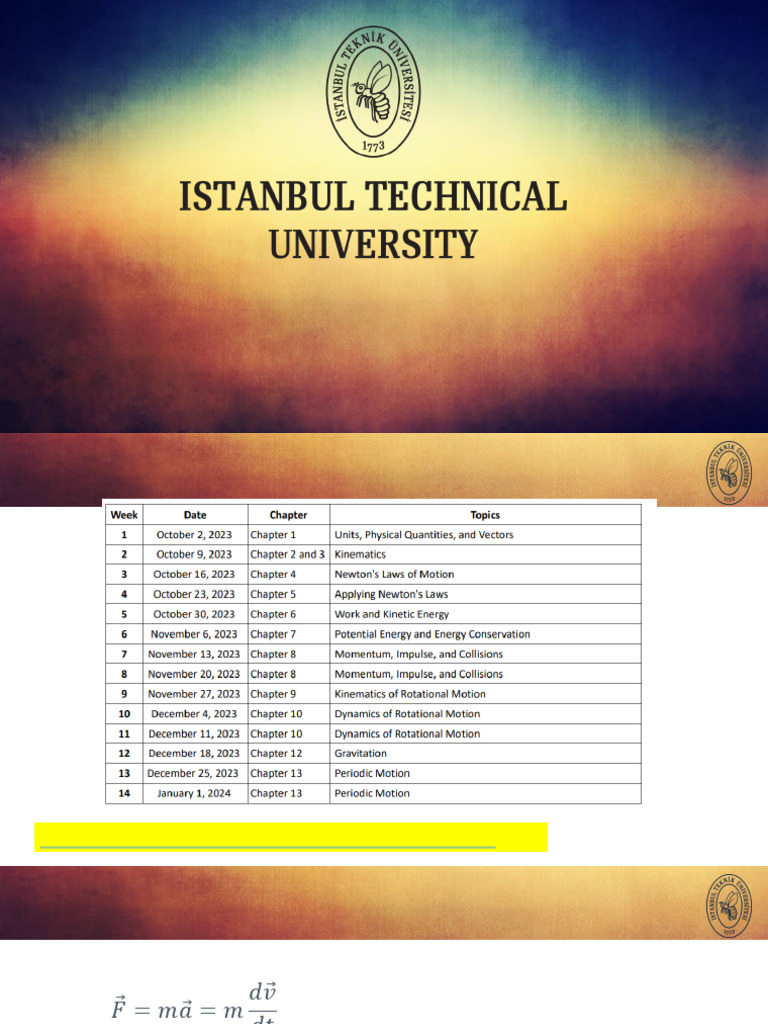This screenshot has width=768, height=1024.
Task: Select the date December 18, 2023
Action: (194, 753)
